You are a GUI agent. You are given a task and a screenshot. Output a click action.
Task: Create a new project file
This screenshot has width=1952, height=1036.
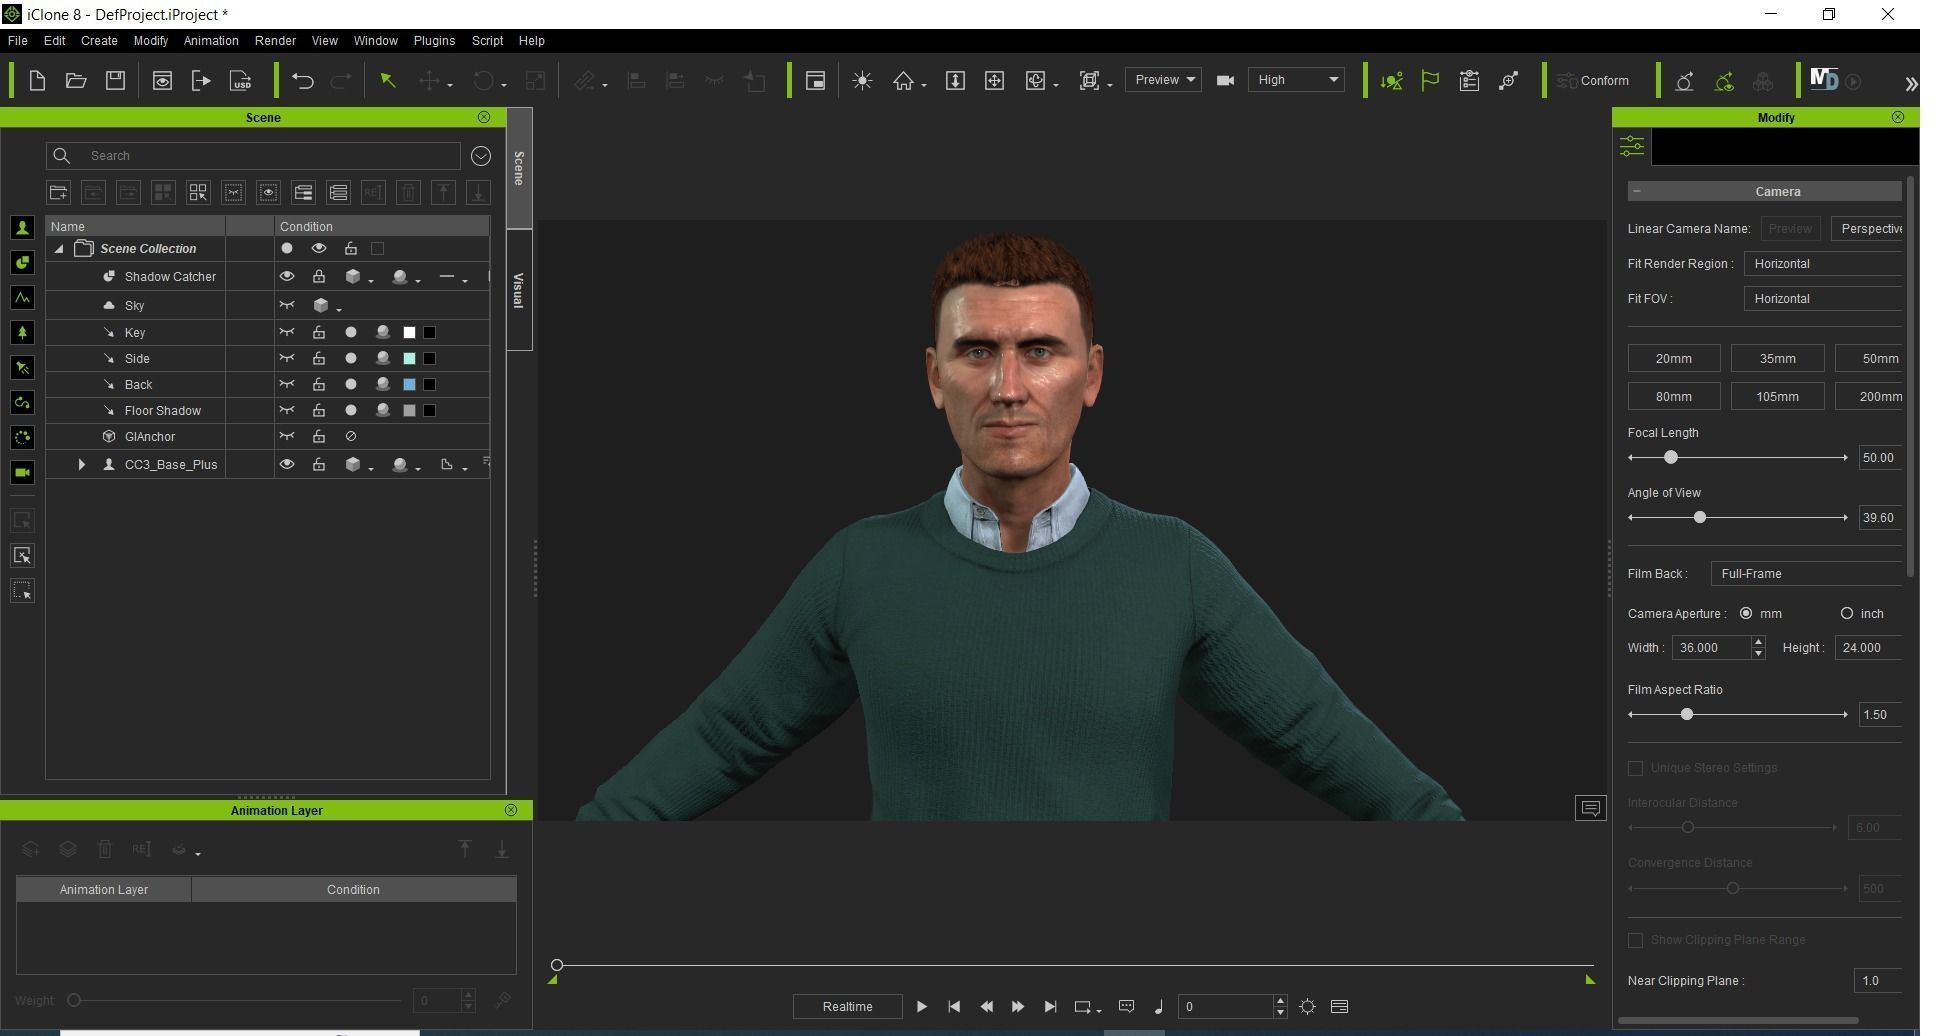tap(37, 81)
